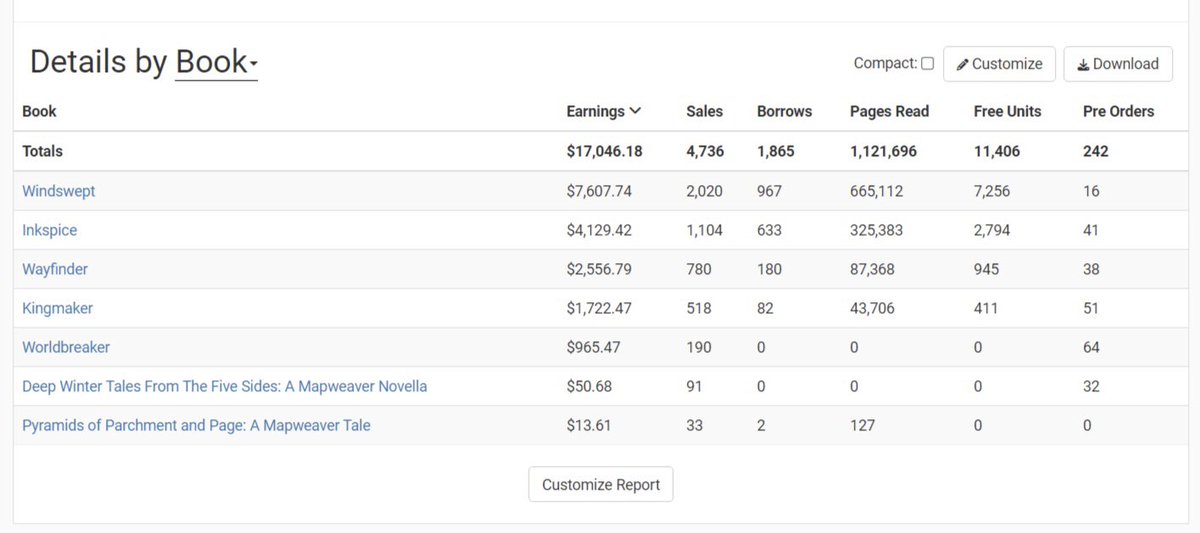Select the Totals row label
Viewport: 1200px width, 533px height.
coord(42,151)
